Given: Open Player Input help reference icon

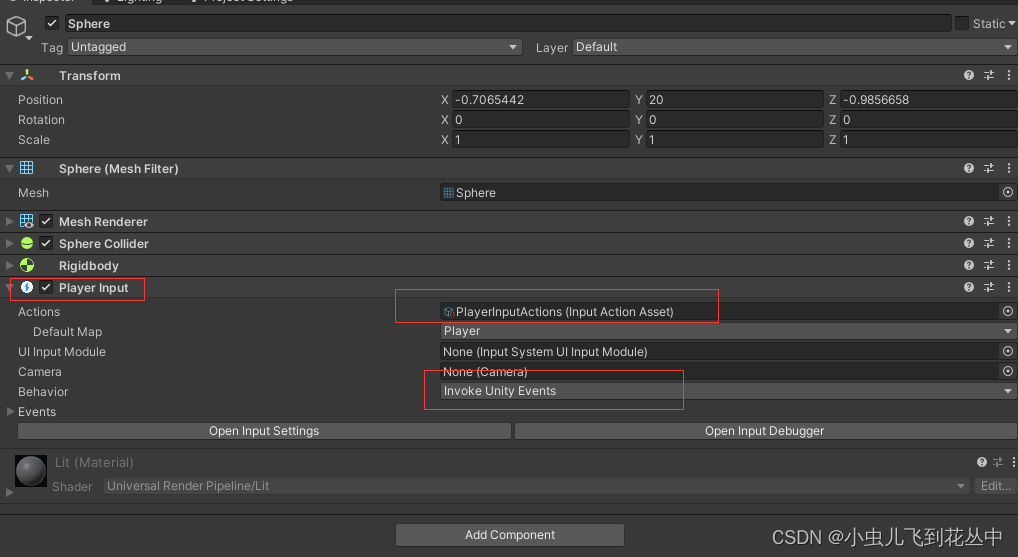Looking at the screenshot, I should [969, 287].
